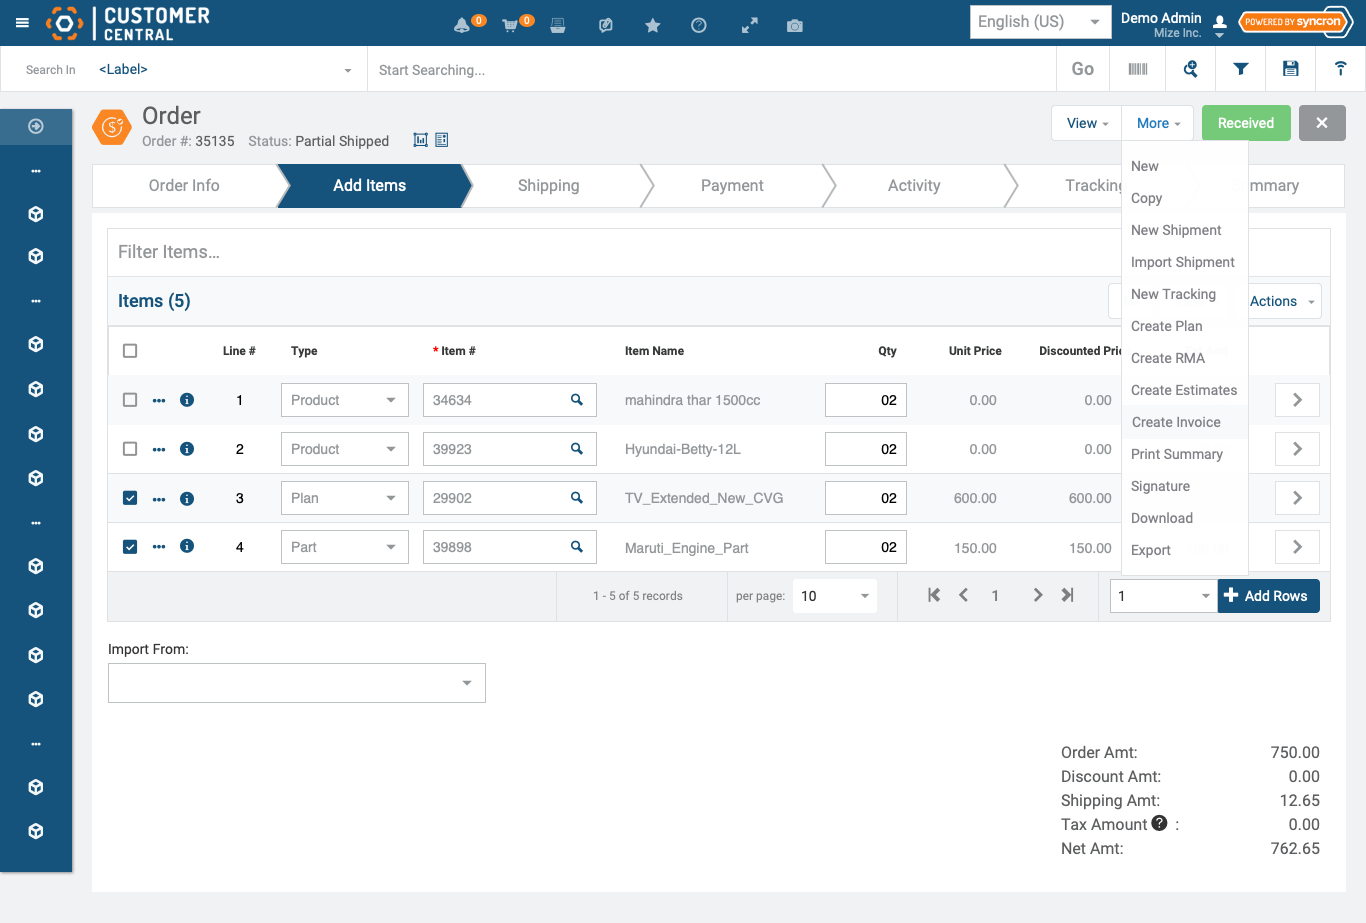
Task: Click the filter funnel icon
Action: coord(1241,69)
